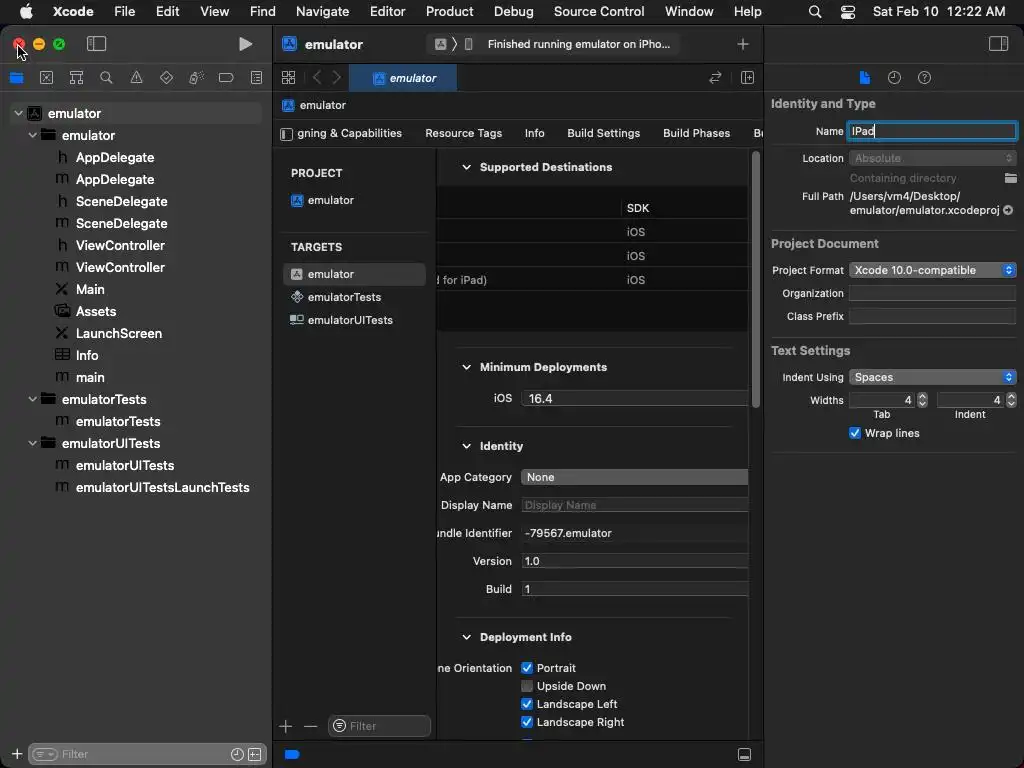Go forward with the editor right chevron

click(x=337, y=78)
